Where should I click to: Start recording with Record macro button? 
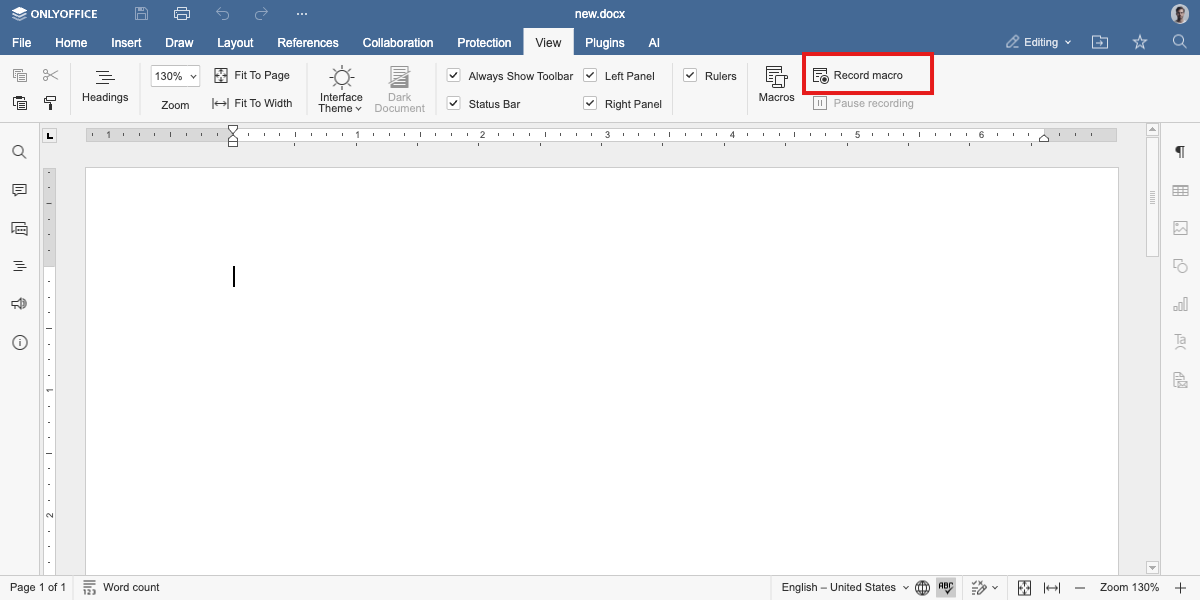pyautogui.click(x=858, y=75)
